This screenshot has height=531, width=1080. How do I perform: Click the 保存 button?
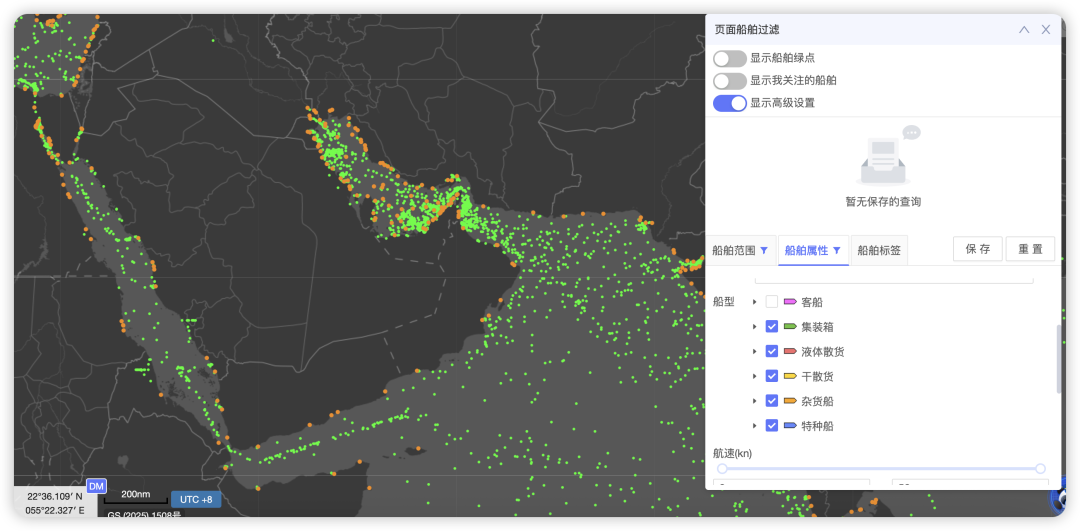coord(977,249)
